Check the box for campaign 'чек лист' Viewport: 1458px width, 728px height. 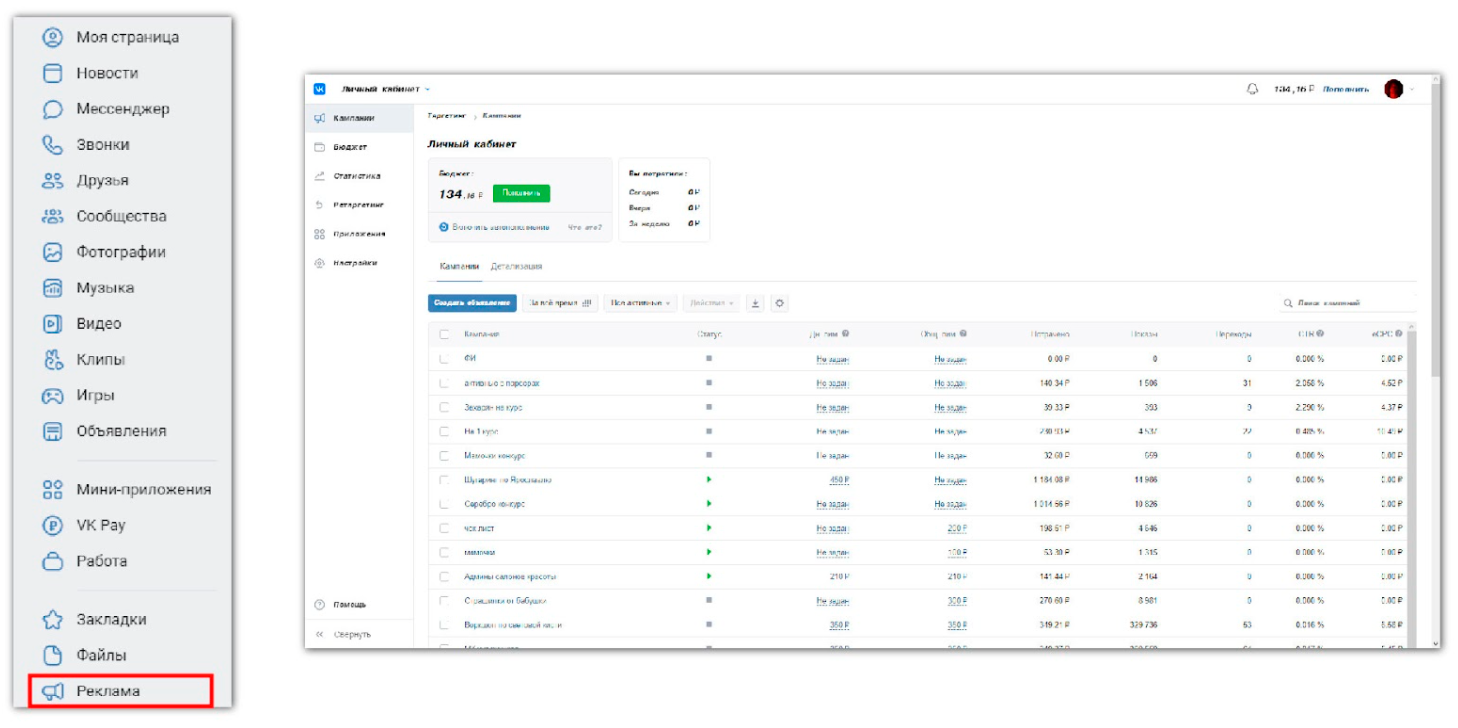[445, 528]
